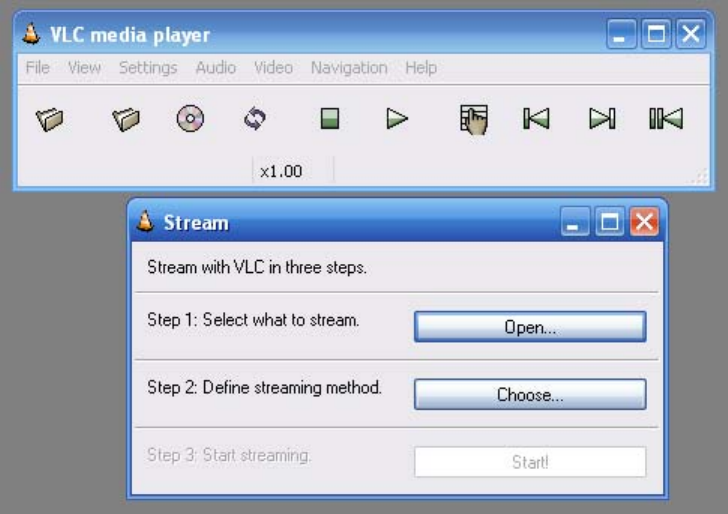
Task: Start playback with the green play triangle
Action: point(397,119)
